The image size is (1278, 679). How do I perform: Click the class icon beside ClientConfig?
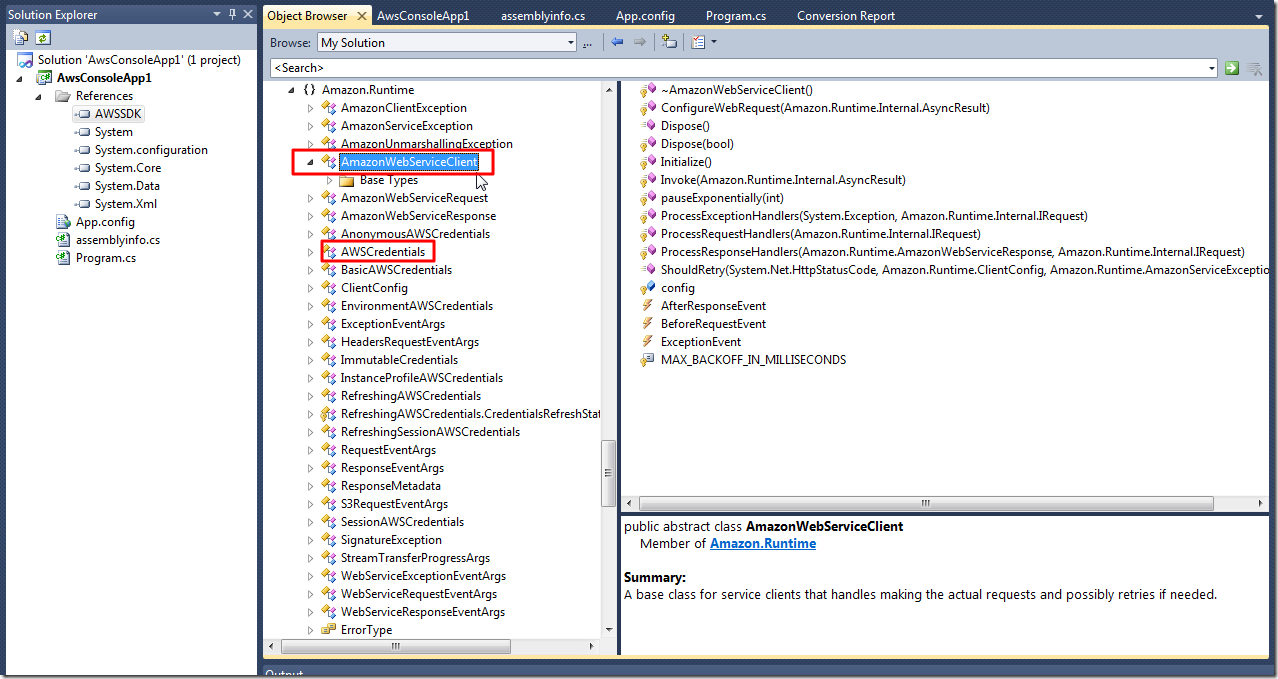click(328, 288)
